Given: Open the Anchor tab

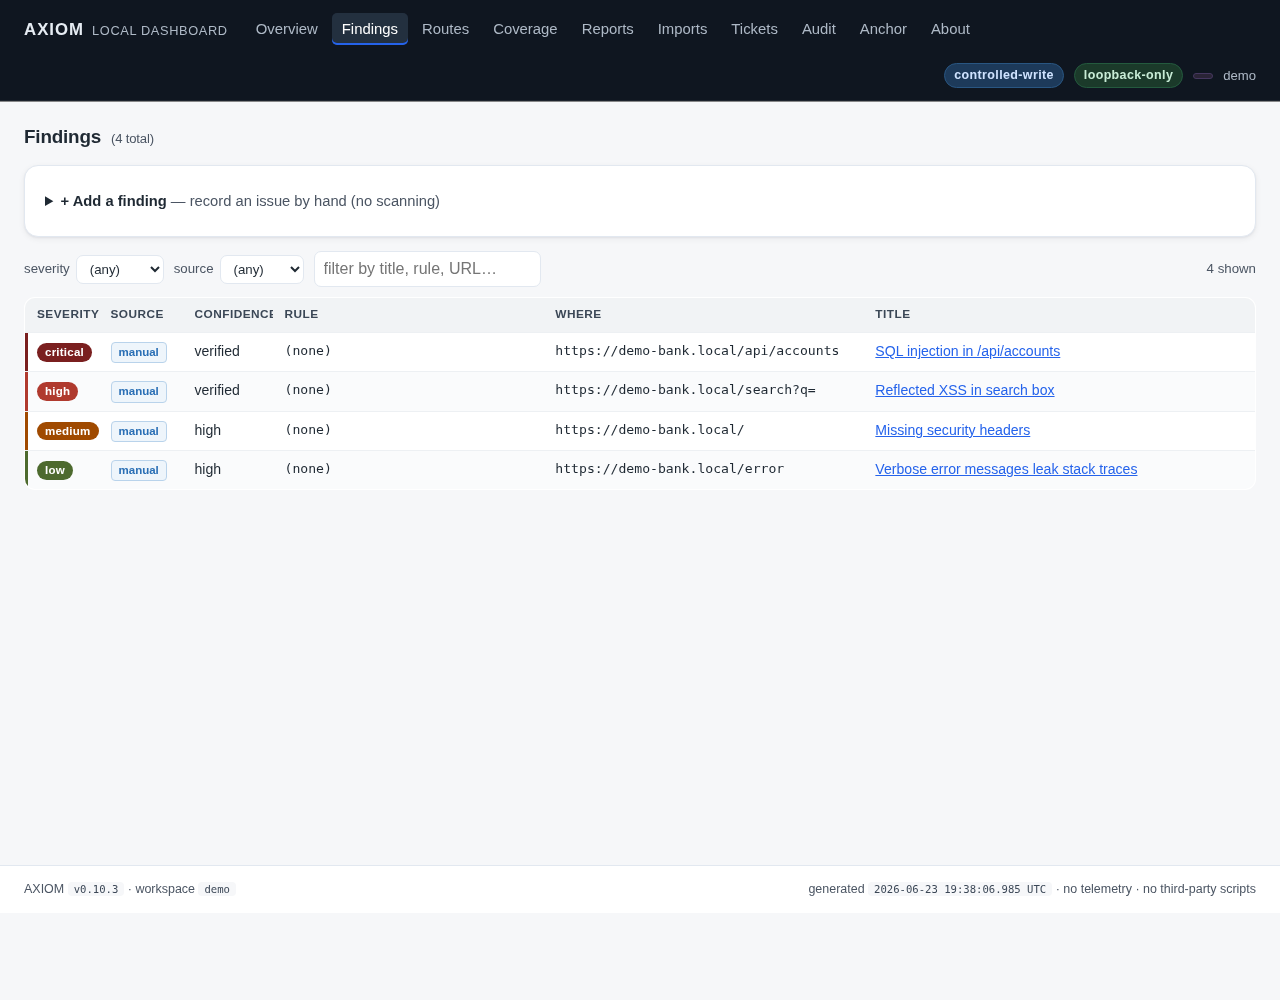Looking at the screenshot, I should click(883, 29).
